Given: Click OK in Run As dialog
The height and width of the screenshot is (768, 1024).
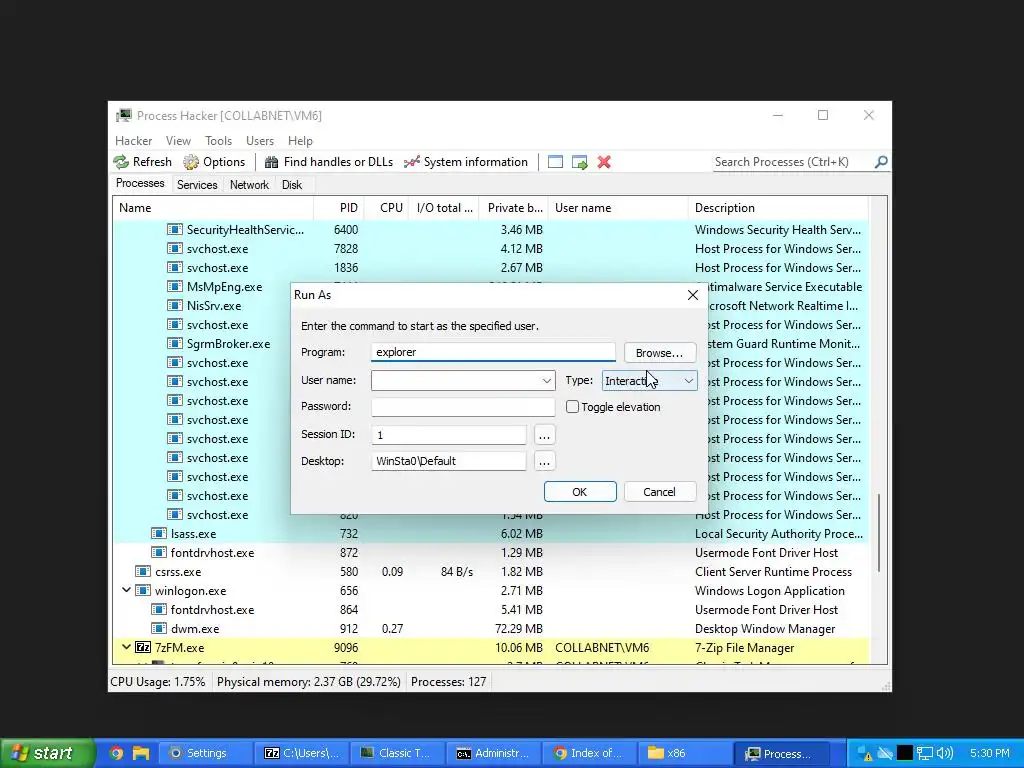Looking at the screenshot, I should 580,492.
